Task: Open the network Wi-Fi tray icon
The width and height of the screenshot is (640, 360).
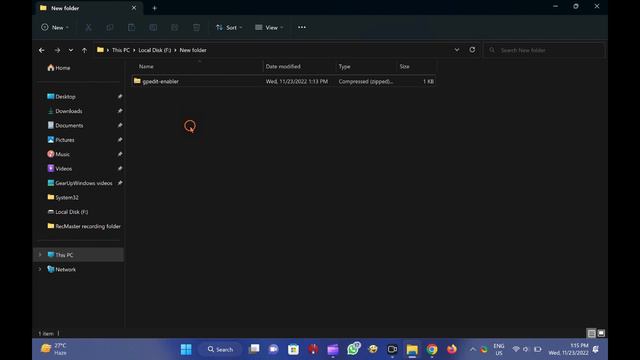Action: tap(516, 349)
